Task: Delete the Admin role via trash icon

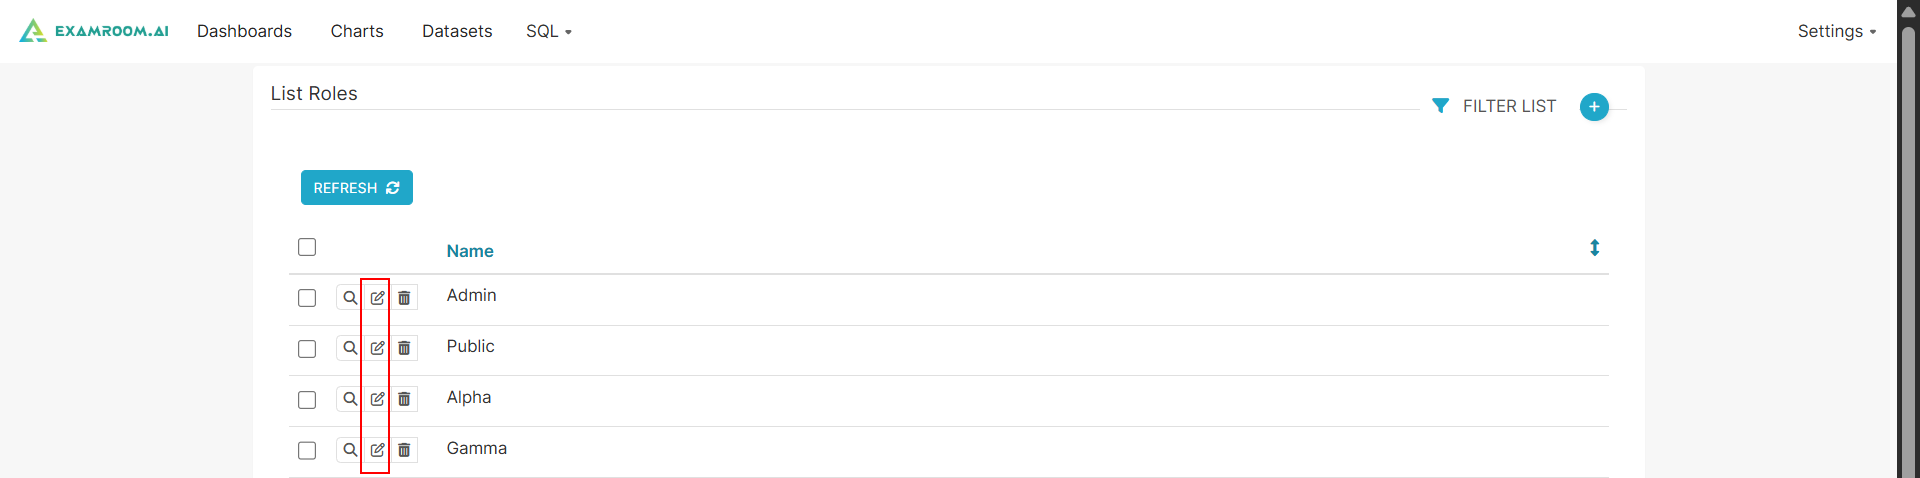Action: point(404,298)
